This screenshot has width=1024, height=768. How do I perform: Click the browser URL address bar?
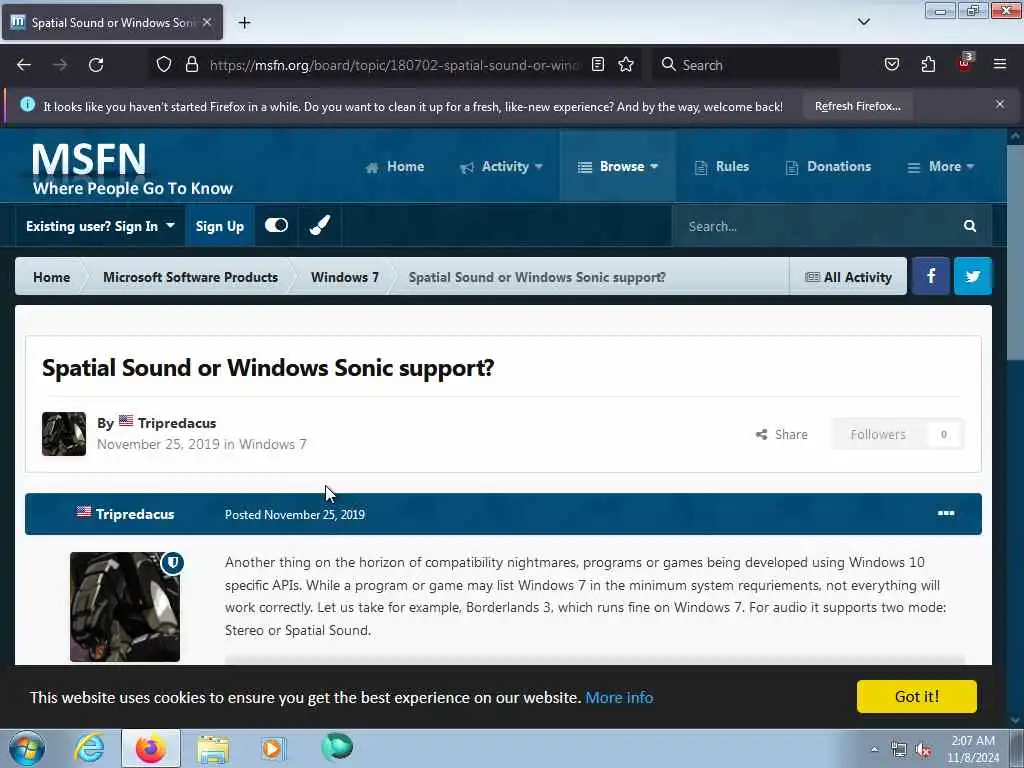[x=394, y=65]
